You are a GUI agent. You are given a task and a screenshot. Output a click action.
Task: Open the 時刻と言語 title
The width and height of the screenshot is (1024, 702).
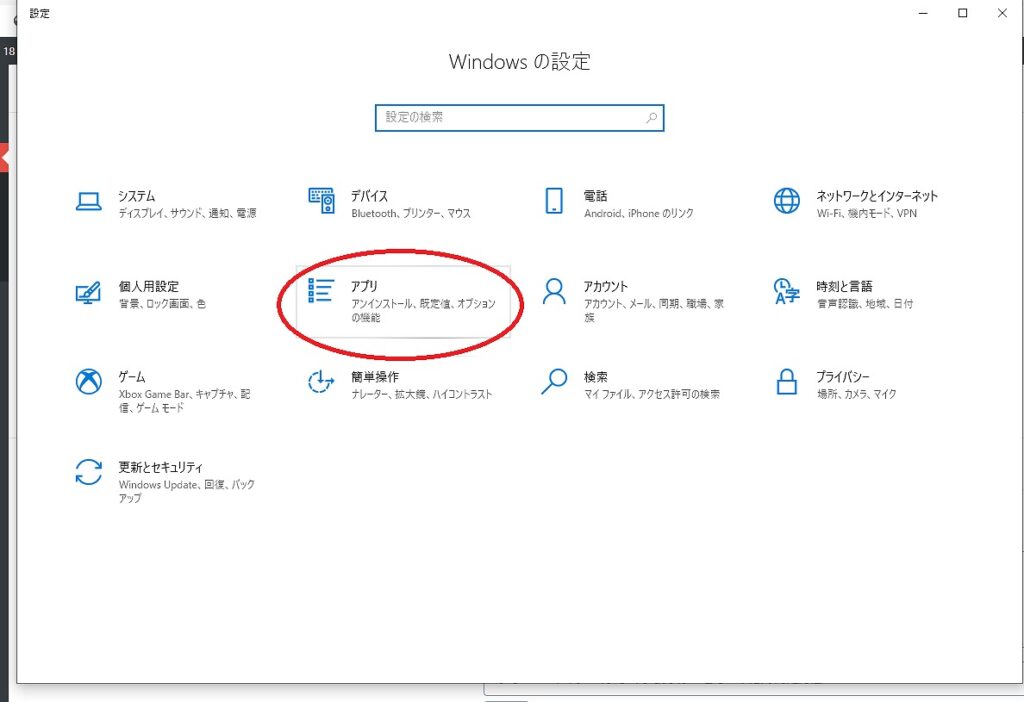coord(844,287)
